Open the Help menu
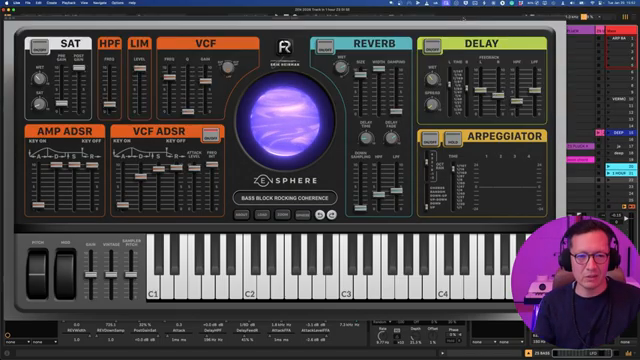Image resolution: width=640 pixels, height=360 pixels. 132,3
